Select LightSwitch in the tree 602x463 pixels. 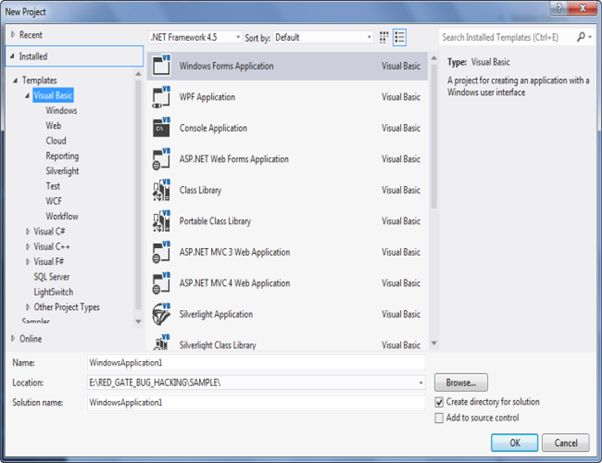click(x=53, y=292)
